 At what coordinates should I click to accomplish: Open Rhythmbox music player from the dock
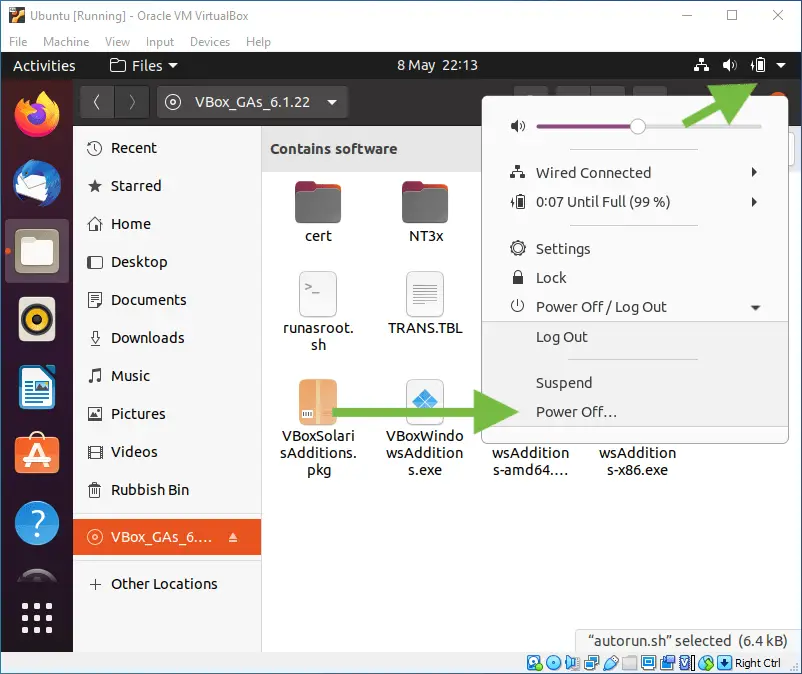coord(37,319)
